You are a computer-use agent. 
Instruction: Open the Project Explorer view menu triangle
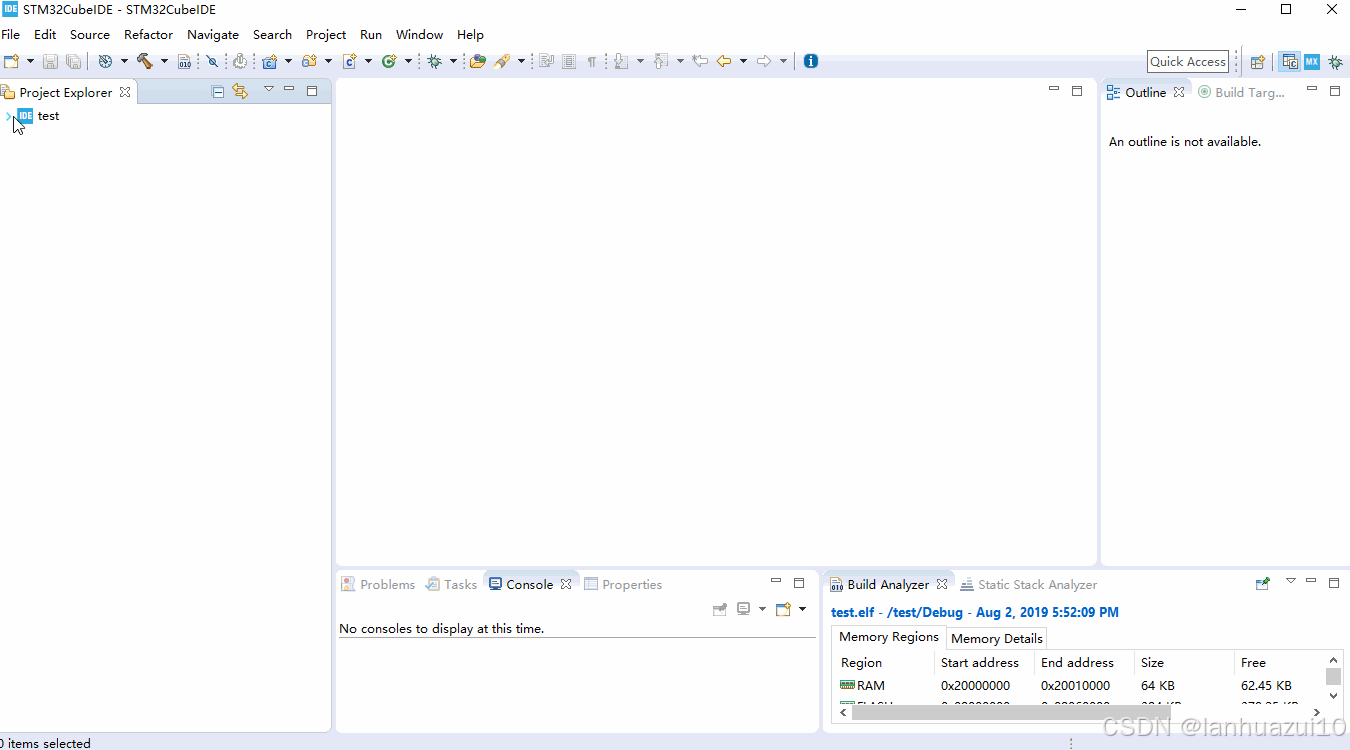pyautogui.click(x=268, y=89)
